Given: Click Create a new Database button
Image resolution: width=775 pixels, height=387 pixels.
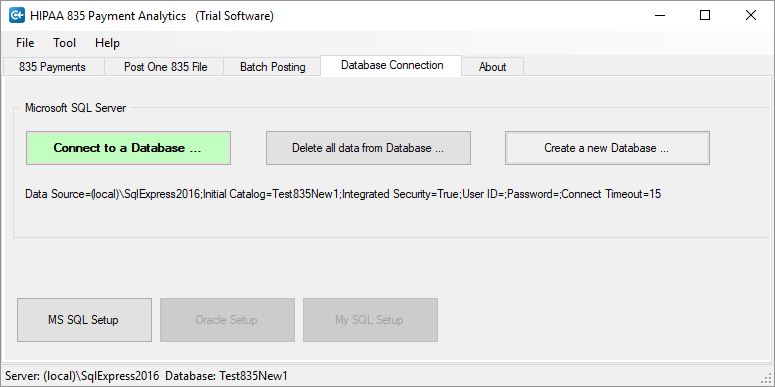Looking at the screenshot, I should click(607, 148).
